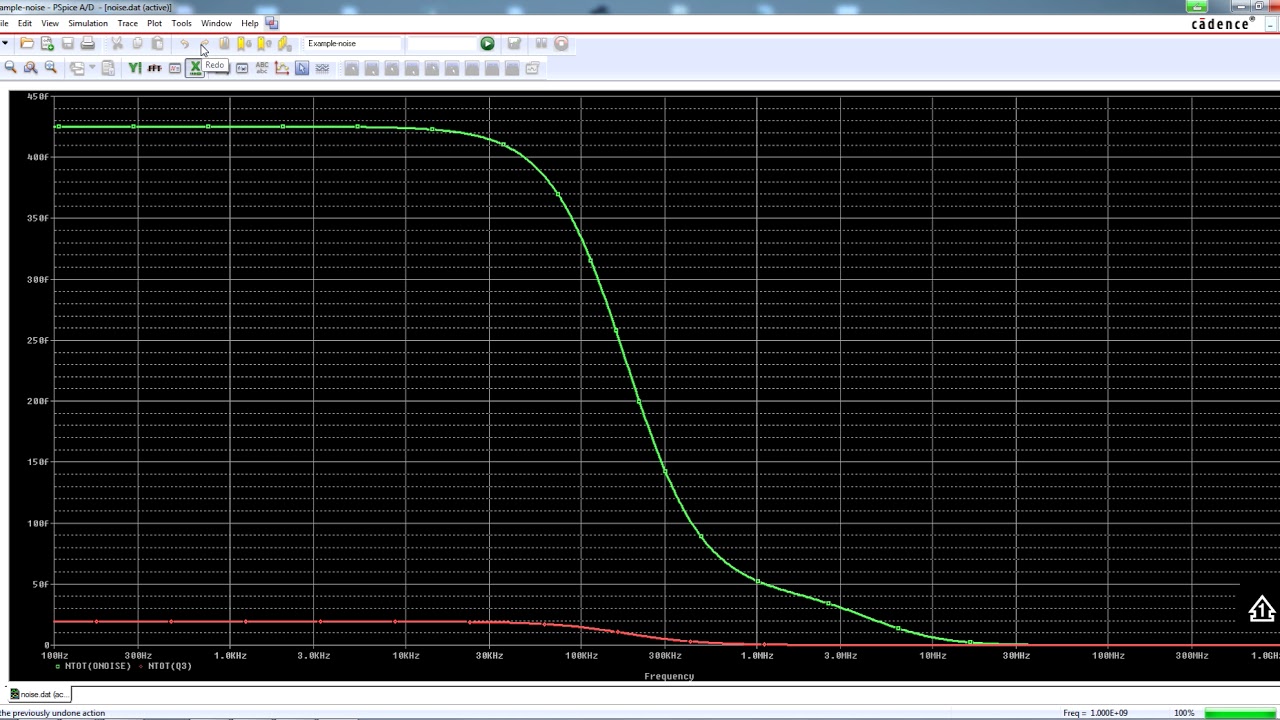Screen dimensions: 1280x720
Task: Open the View menu
Action: (x=49, y=23)
